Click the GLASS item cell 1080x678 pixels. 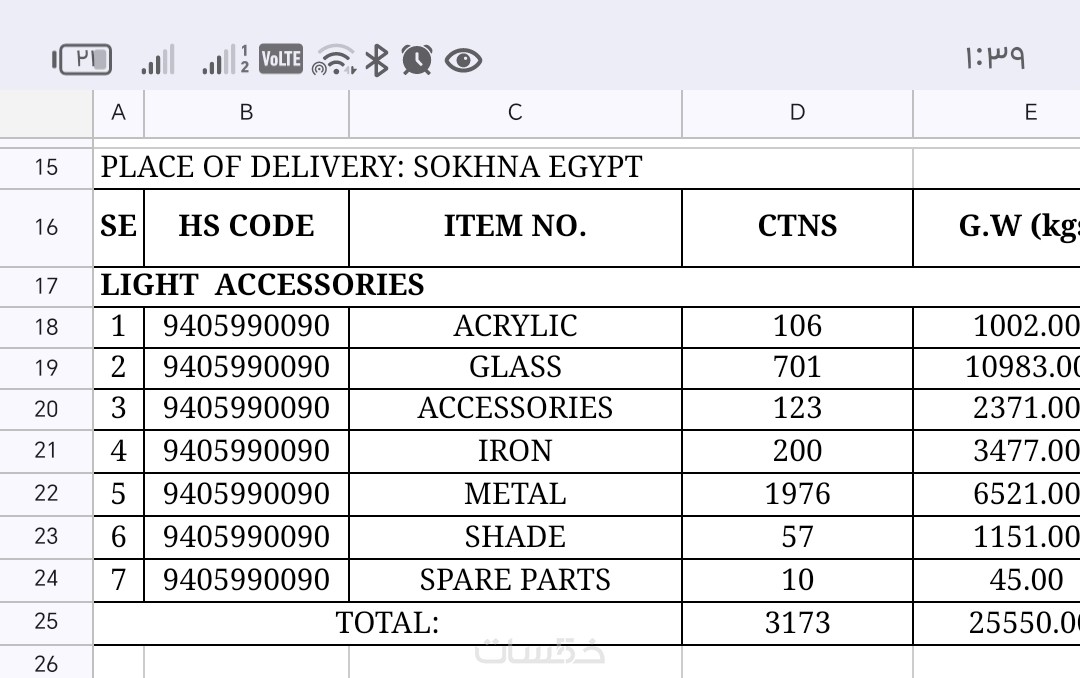[x=515, y=367]
